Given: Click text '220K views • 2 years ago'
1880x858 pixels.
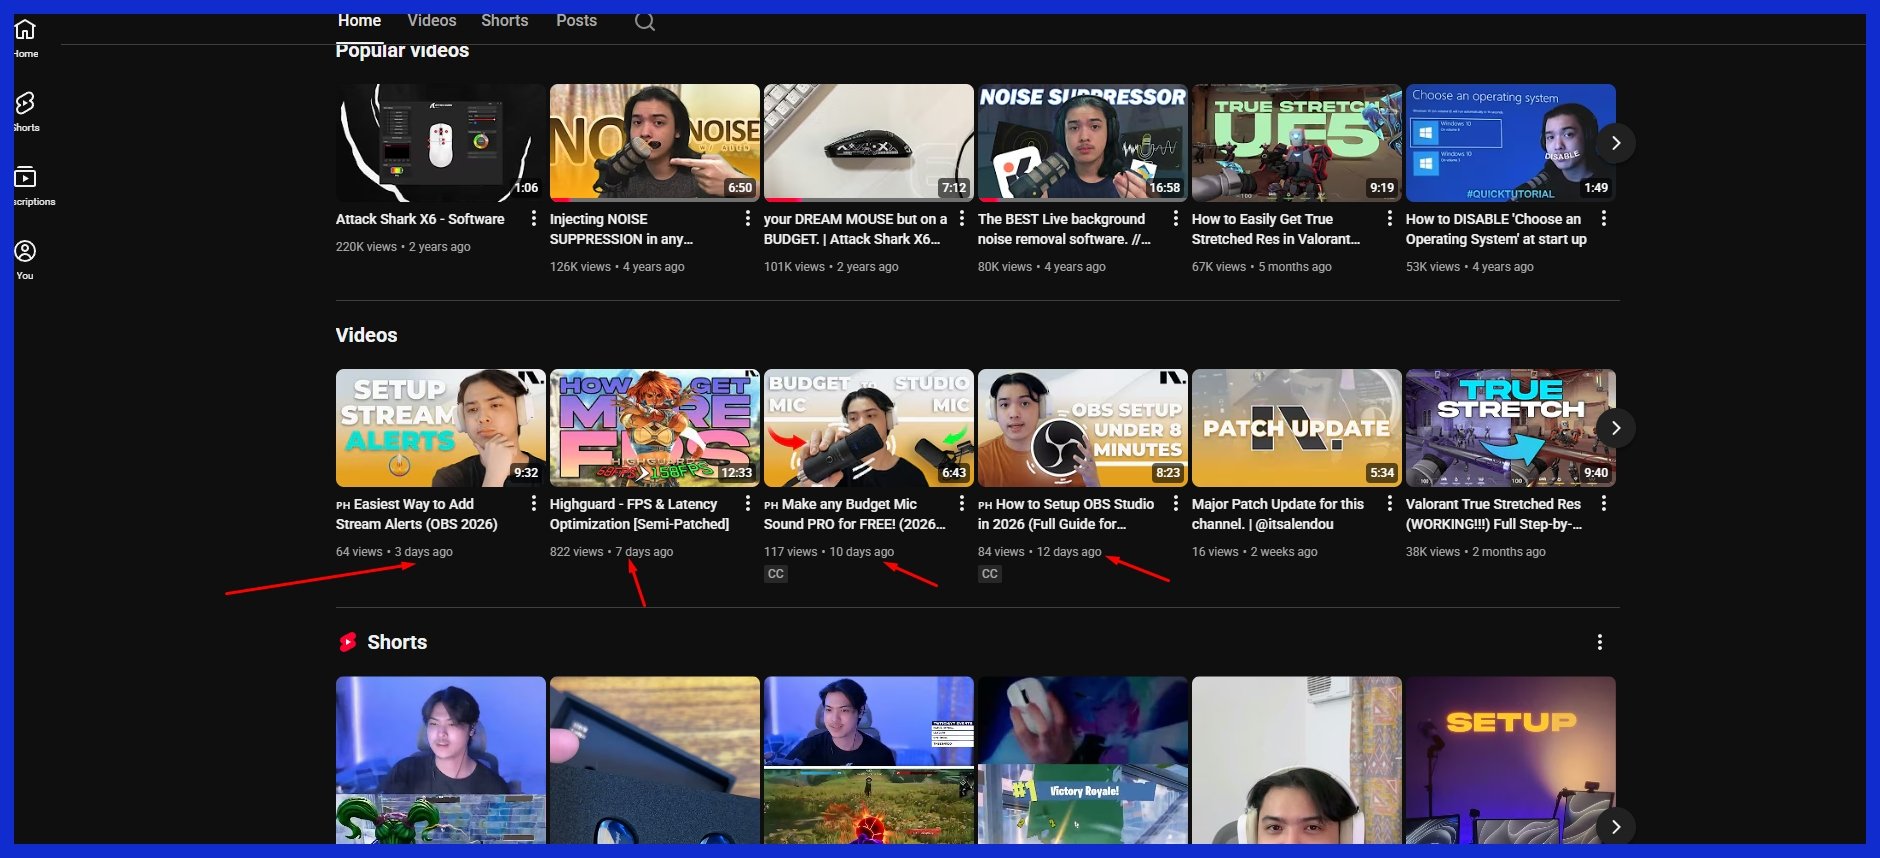Looking at the screenshot, I should tap(403, 247).
